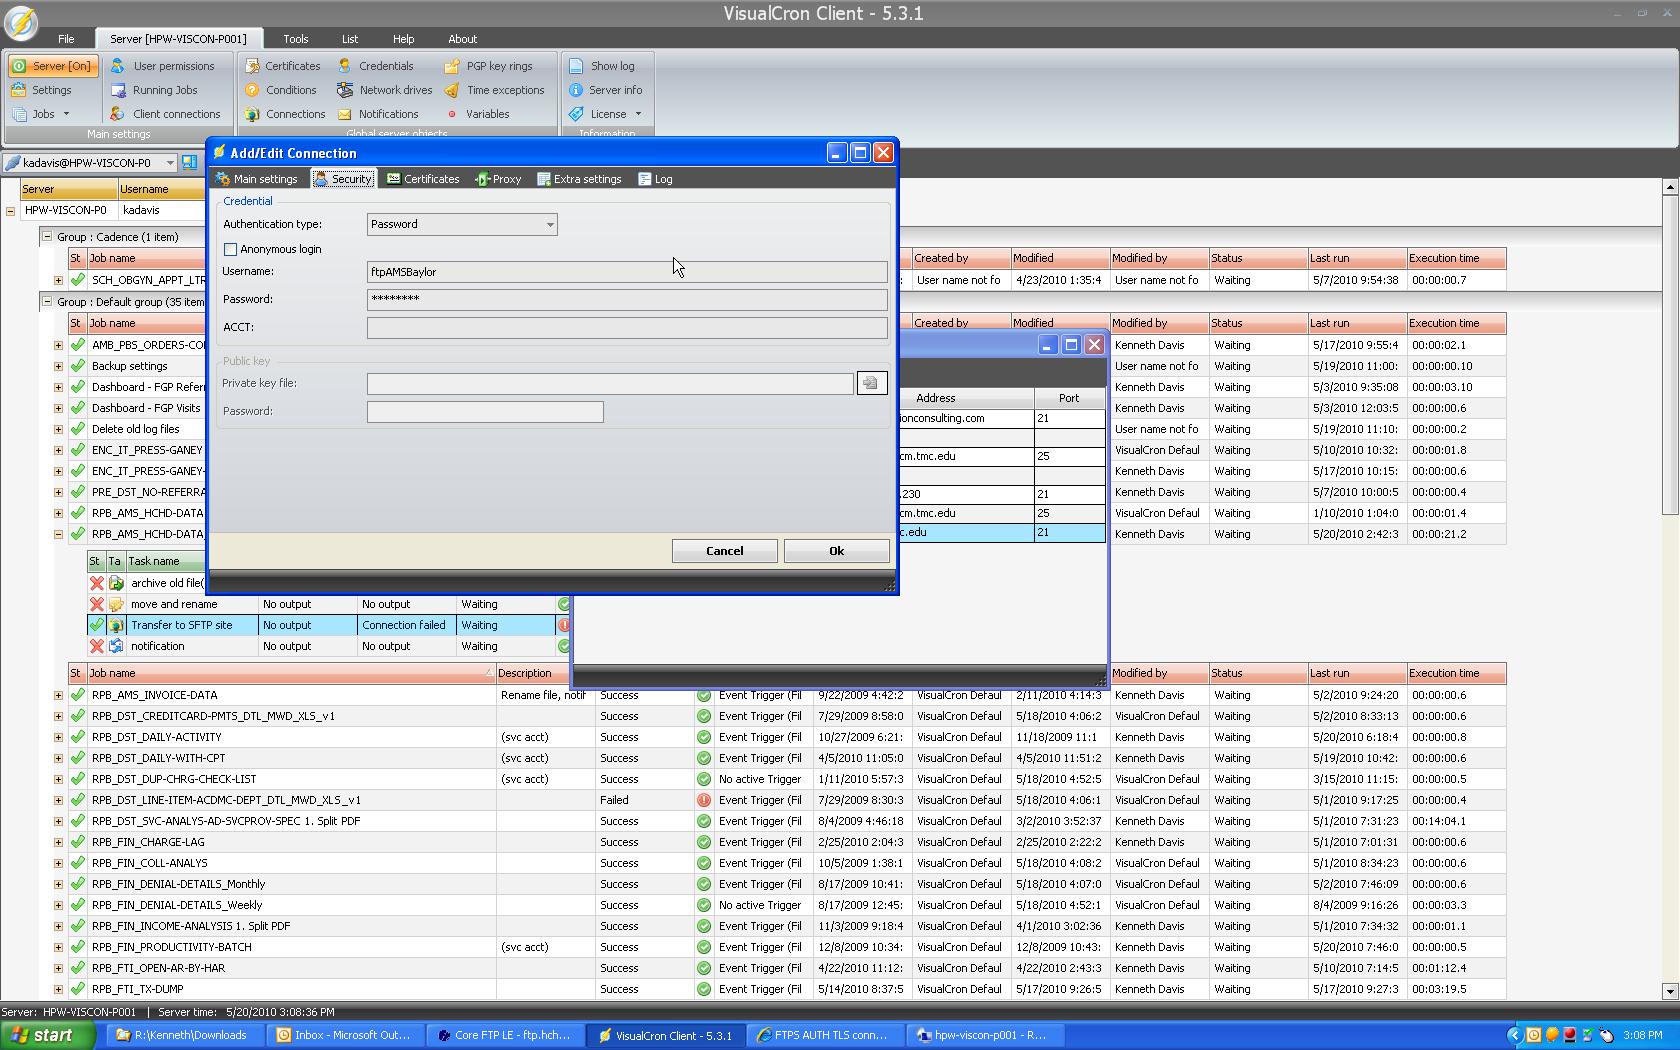Switch to the Extra settings tab
1680x1050 pixels.
[579, 179]
